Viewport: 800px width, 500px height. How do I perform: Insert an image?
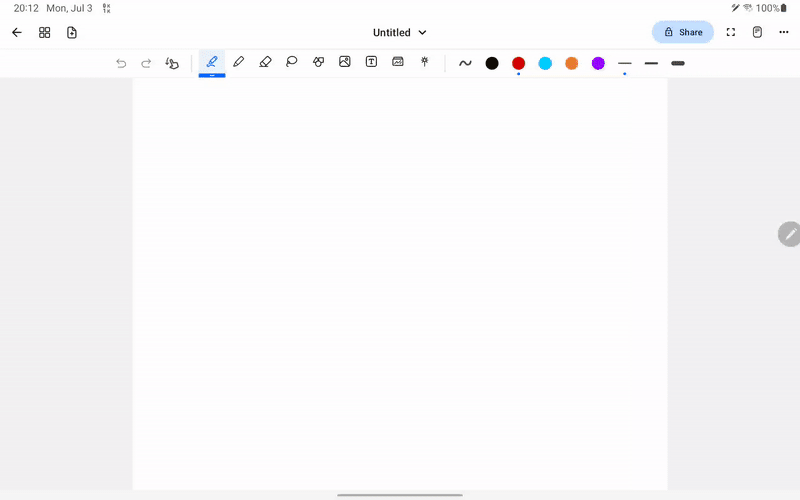[x=345, y=62]
